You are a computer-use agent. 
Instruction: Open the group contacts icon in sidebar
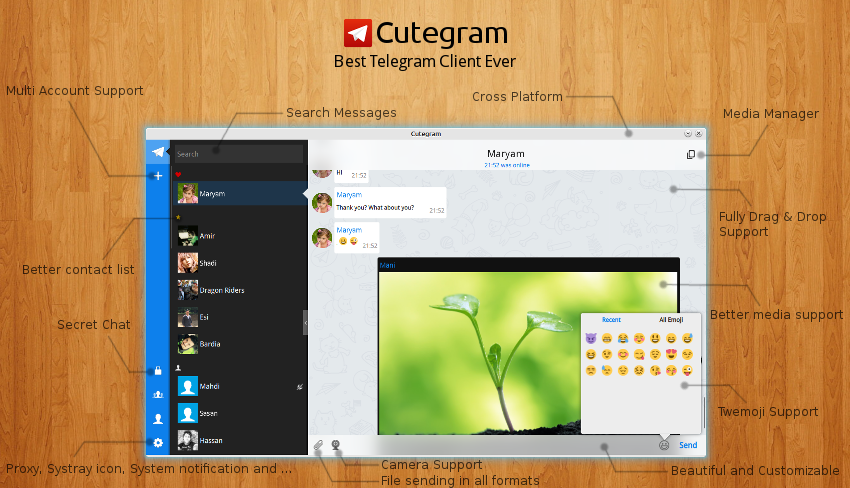[158, 395]
